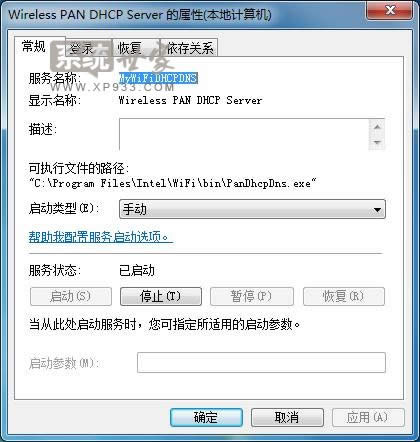Open 帮助我配置服务启动选项 help link
The image size is (420, 442).
tap(100, 237)
